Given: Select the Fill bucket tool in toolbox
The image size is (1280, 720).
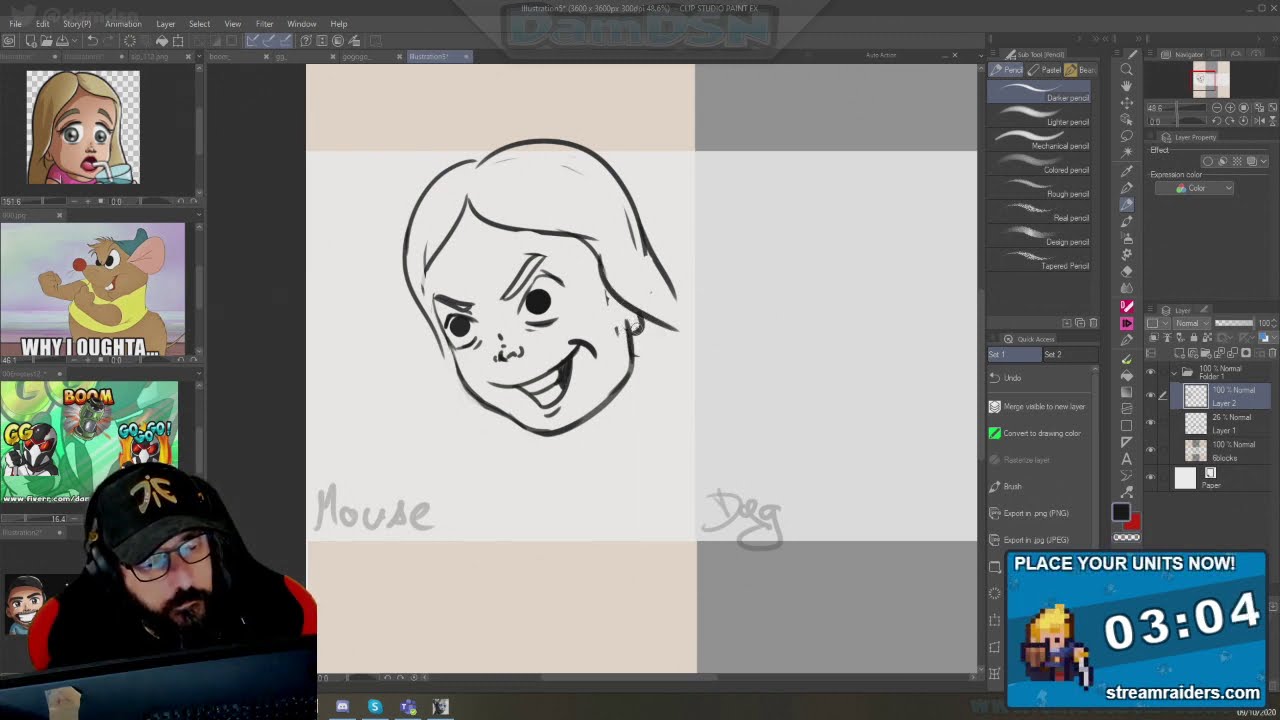Looking at the screenshot, I should click(x=1126, y=374).
